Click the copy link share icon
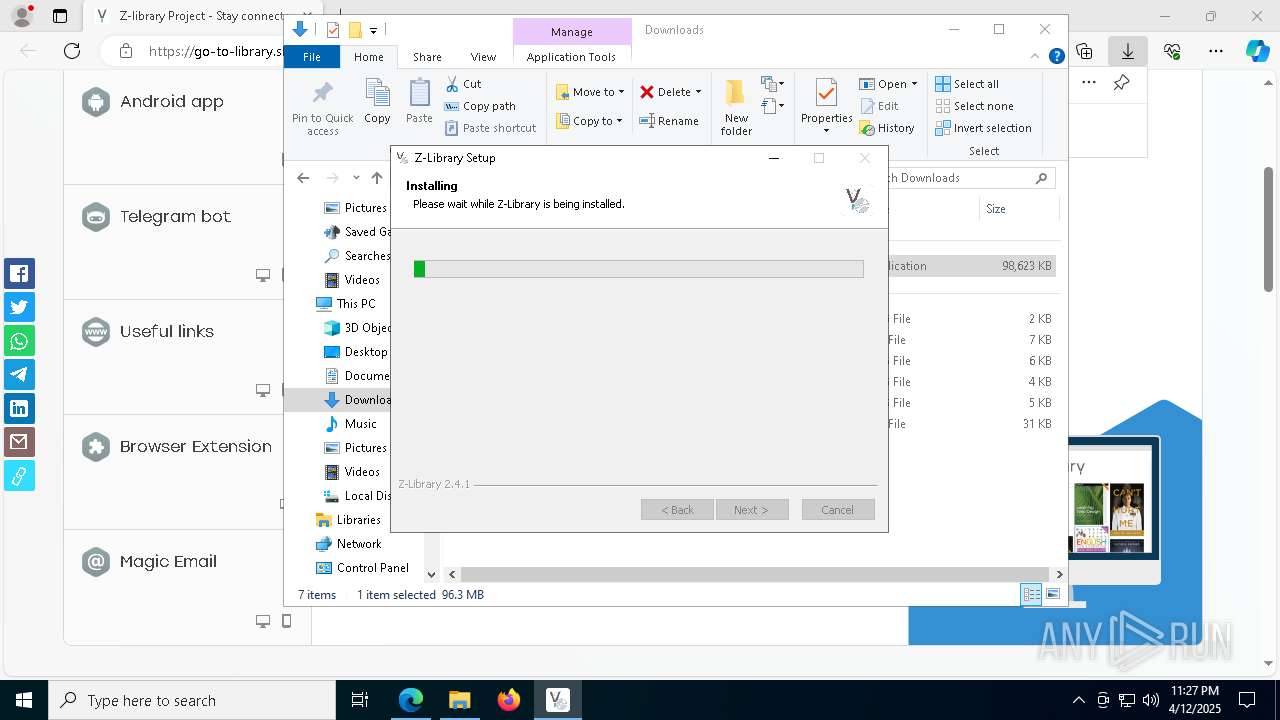This screenshot has width=1280, height=720. [19, 476]
